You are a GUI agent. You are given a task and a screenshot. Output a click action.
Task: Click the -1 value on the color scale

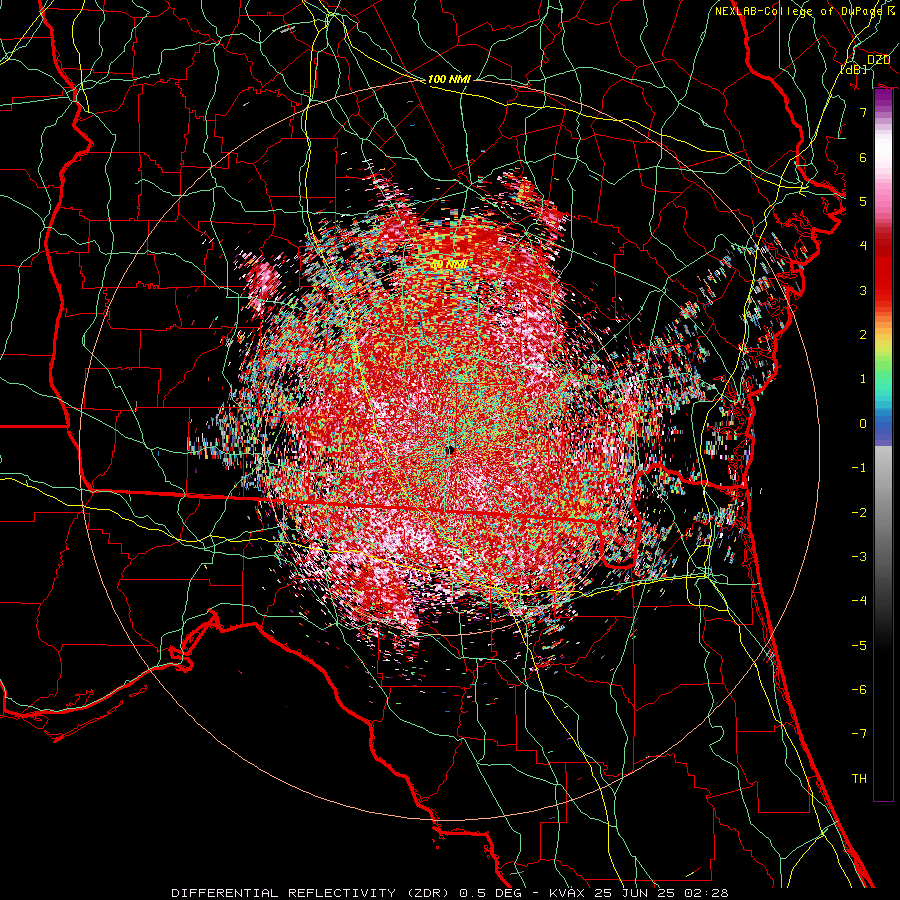click(x=859, y=468)
